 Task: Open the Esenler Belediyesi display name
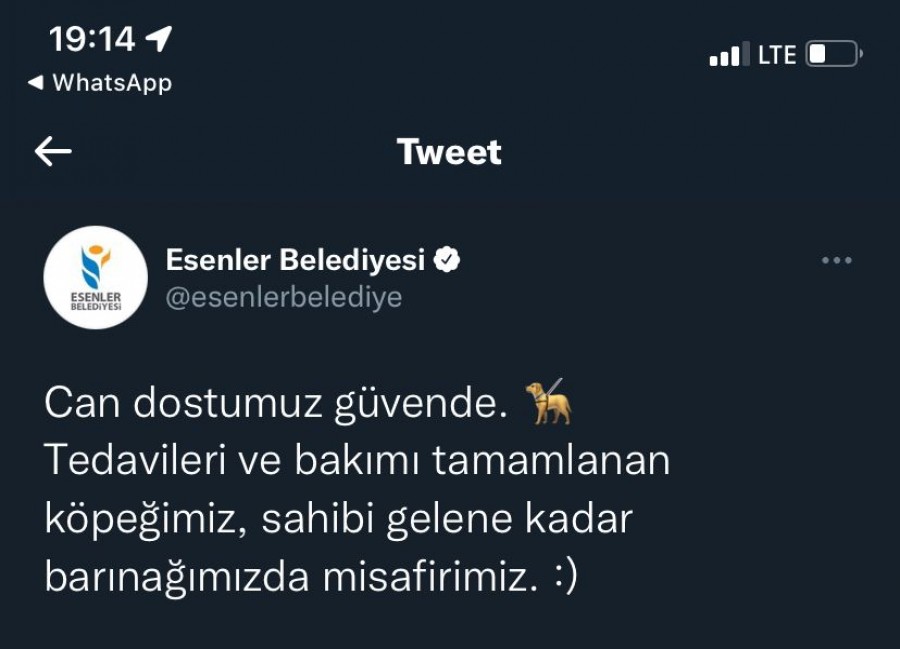(x=295, y=261)
